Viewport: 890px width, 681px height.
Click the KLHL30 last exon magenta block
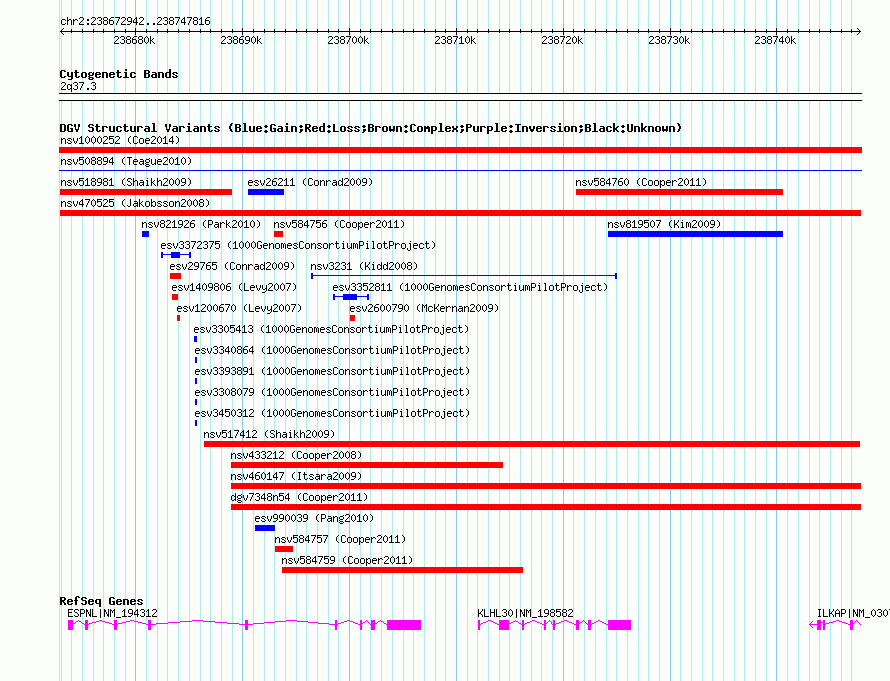[619, 625]
